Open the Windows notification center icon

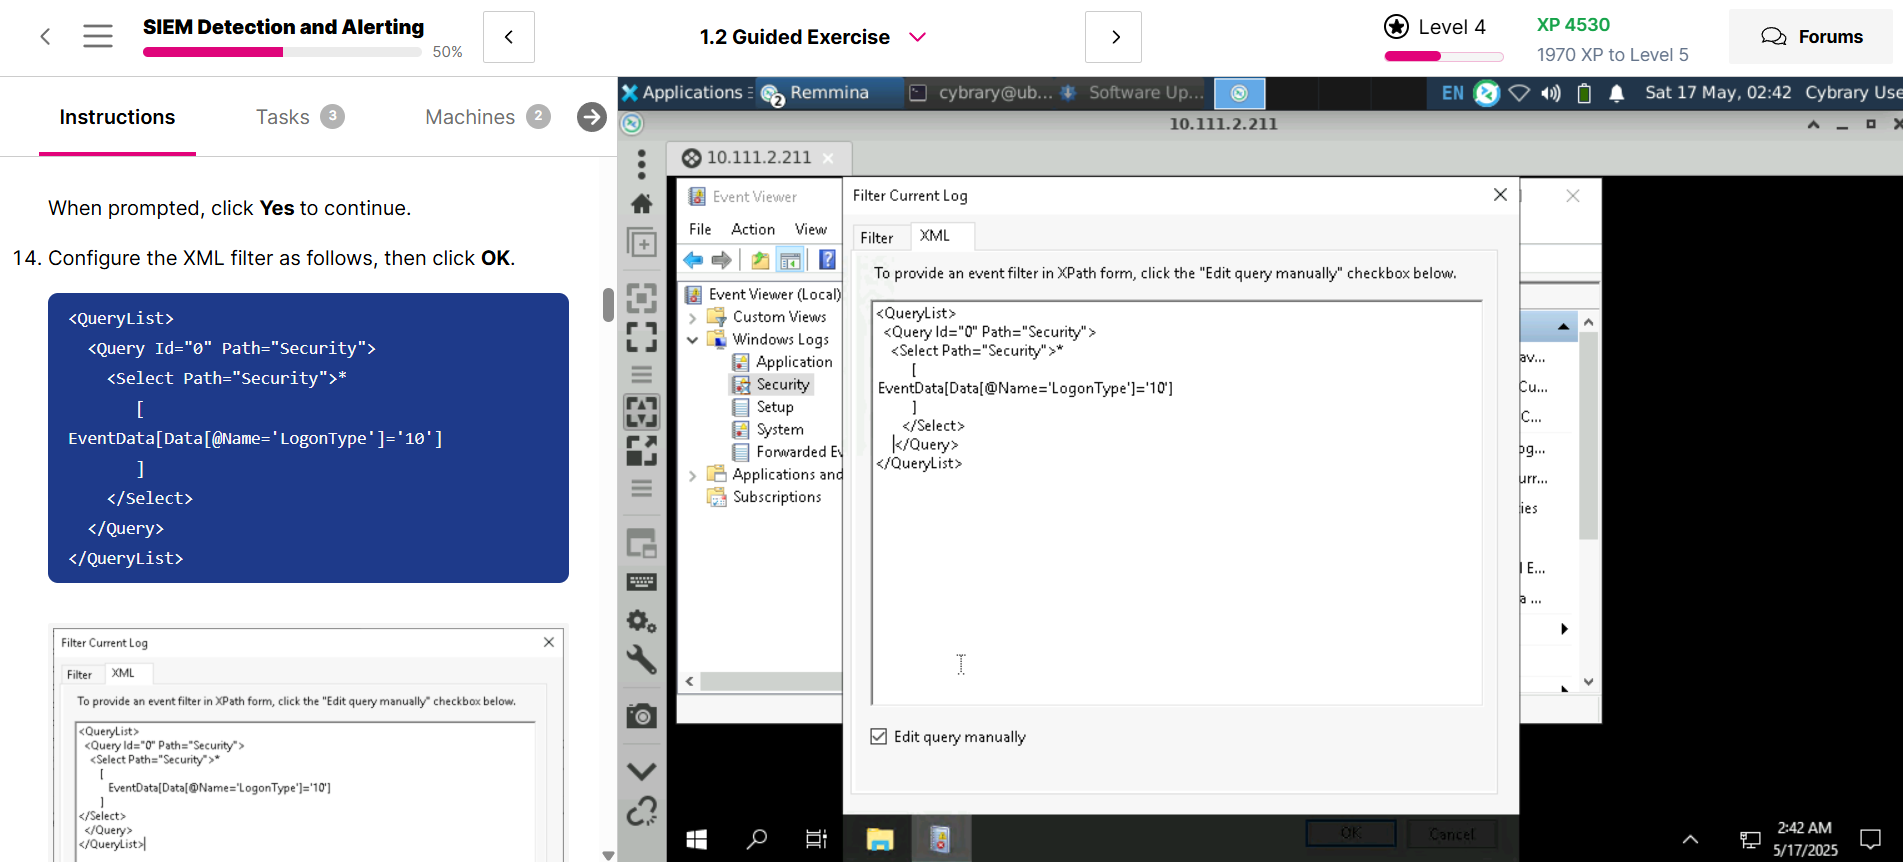click(x=1870, y=839)
